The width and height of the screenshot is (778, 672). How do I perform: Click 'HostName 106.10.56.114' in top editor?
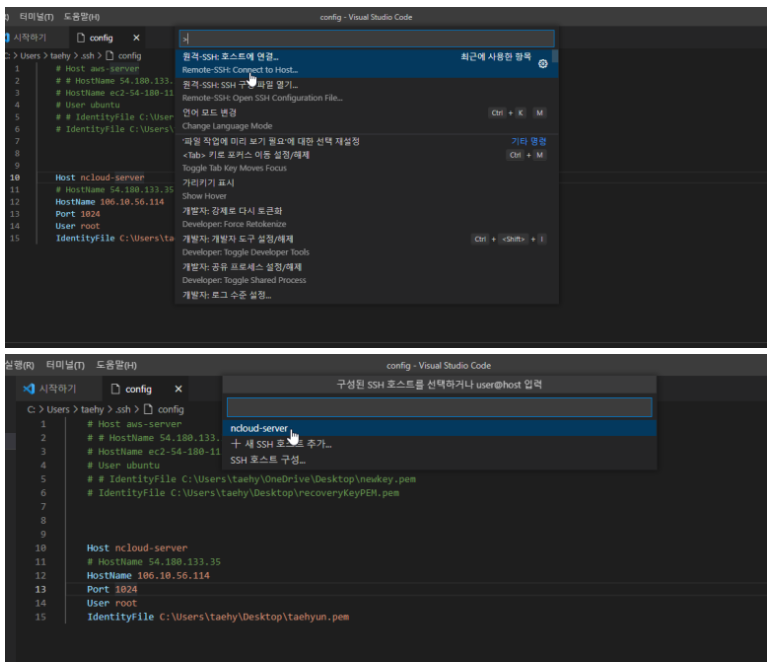110,202
